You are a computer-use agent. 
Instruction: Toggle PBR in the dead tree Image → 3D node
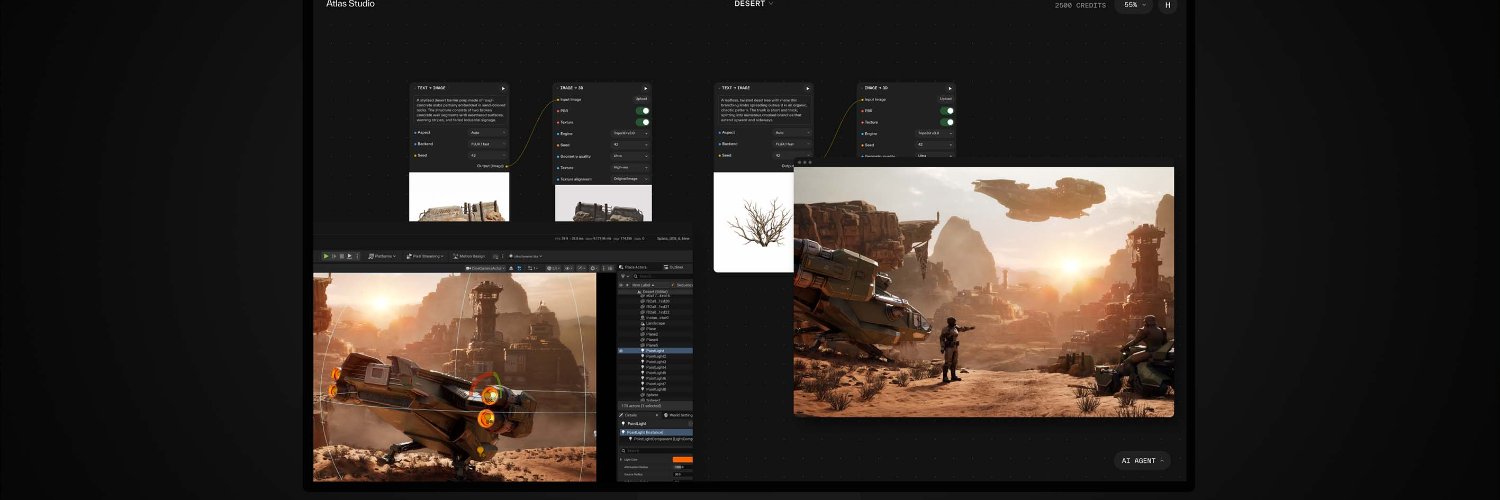(947, 111)
